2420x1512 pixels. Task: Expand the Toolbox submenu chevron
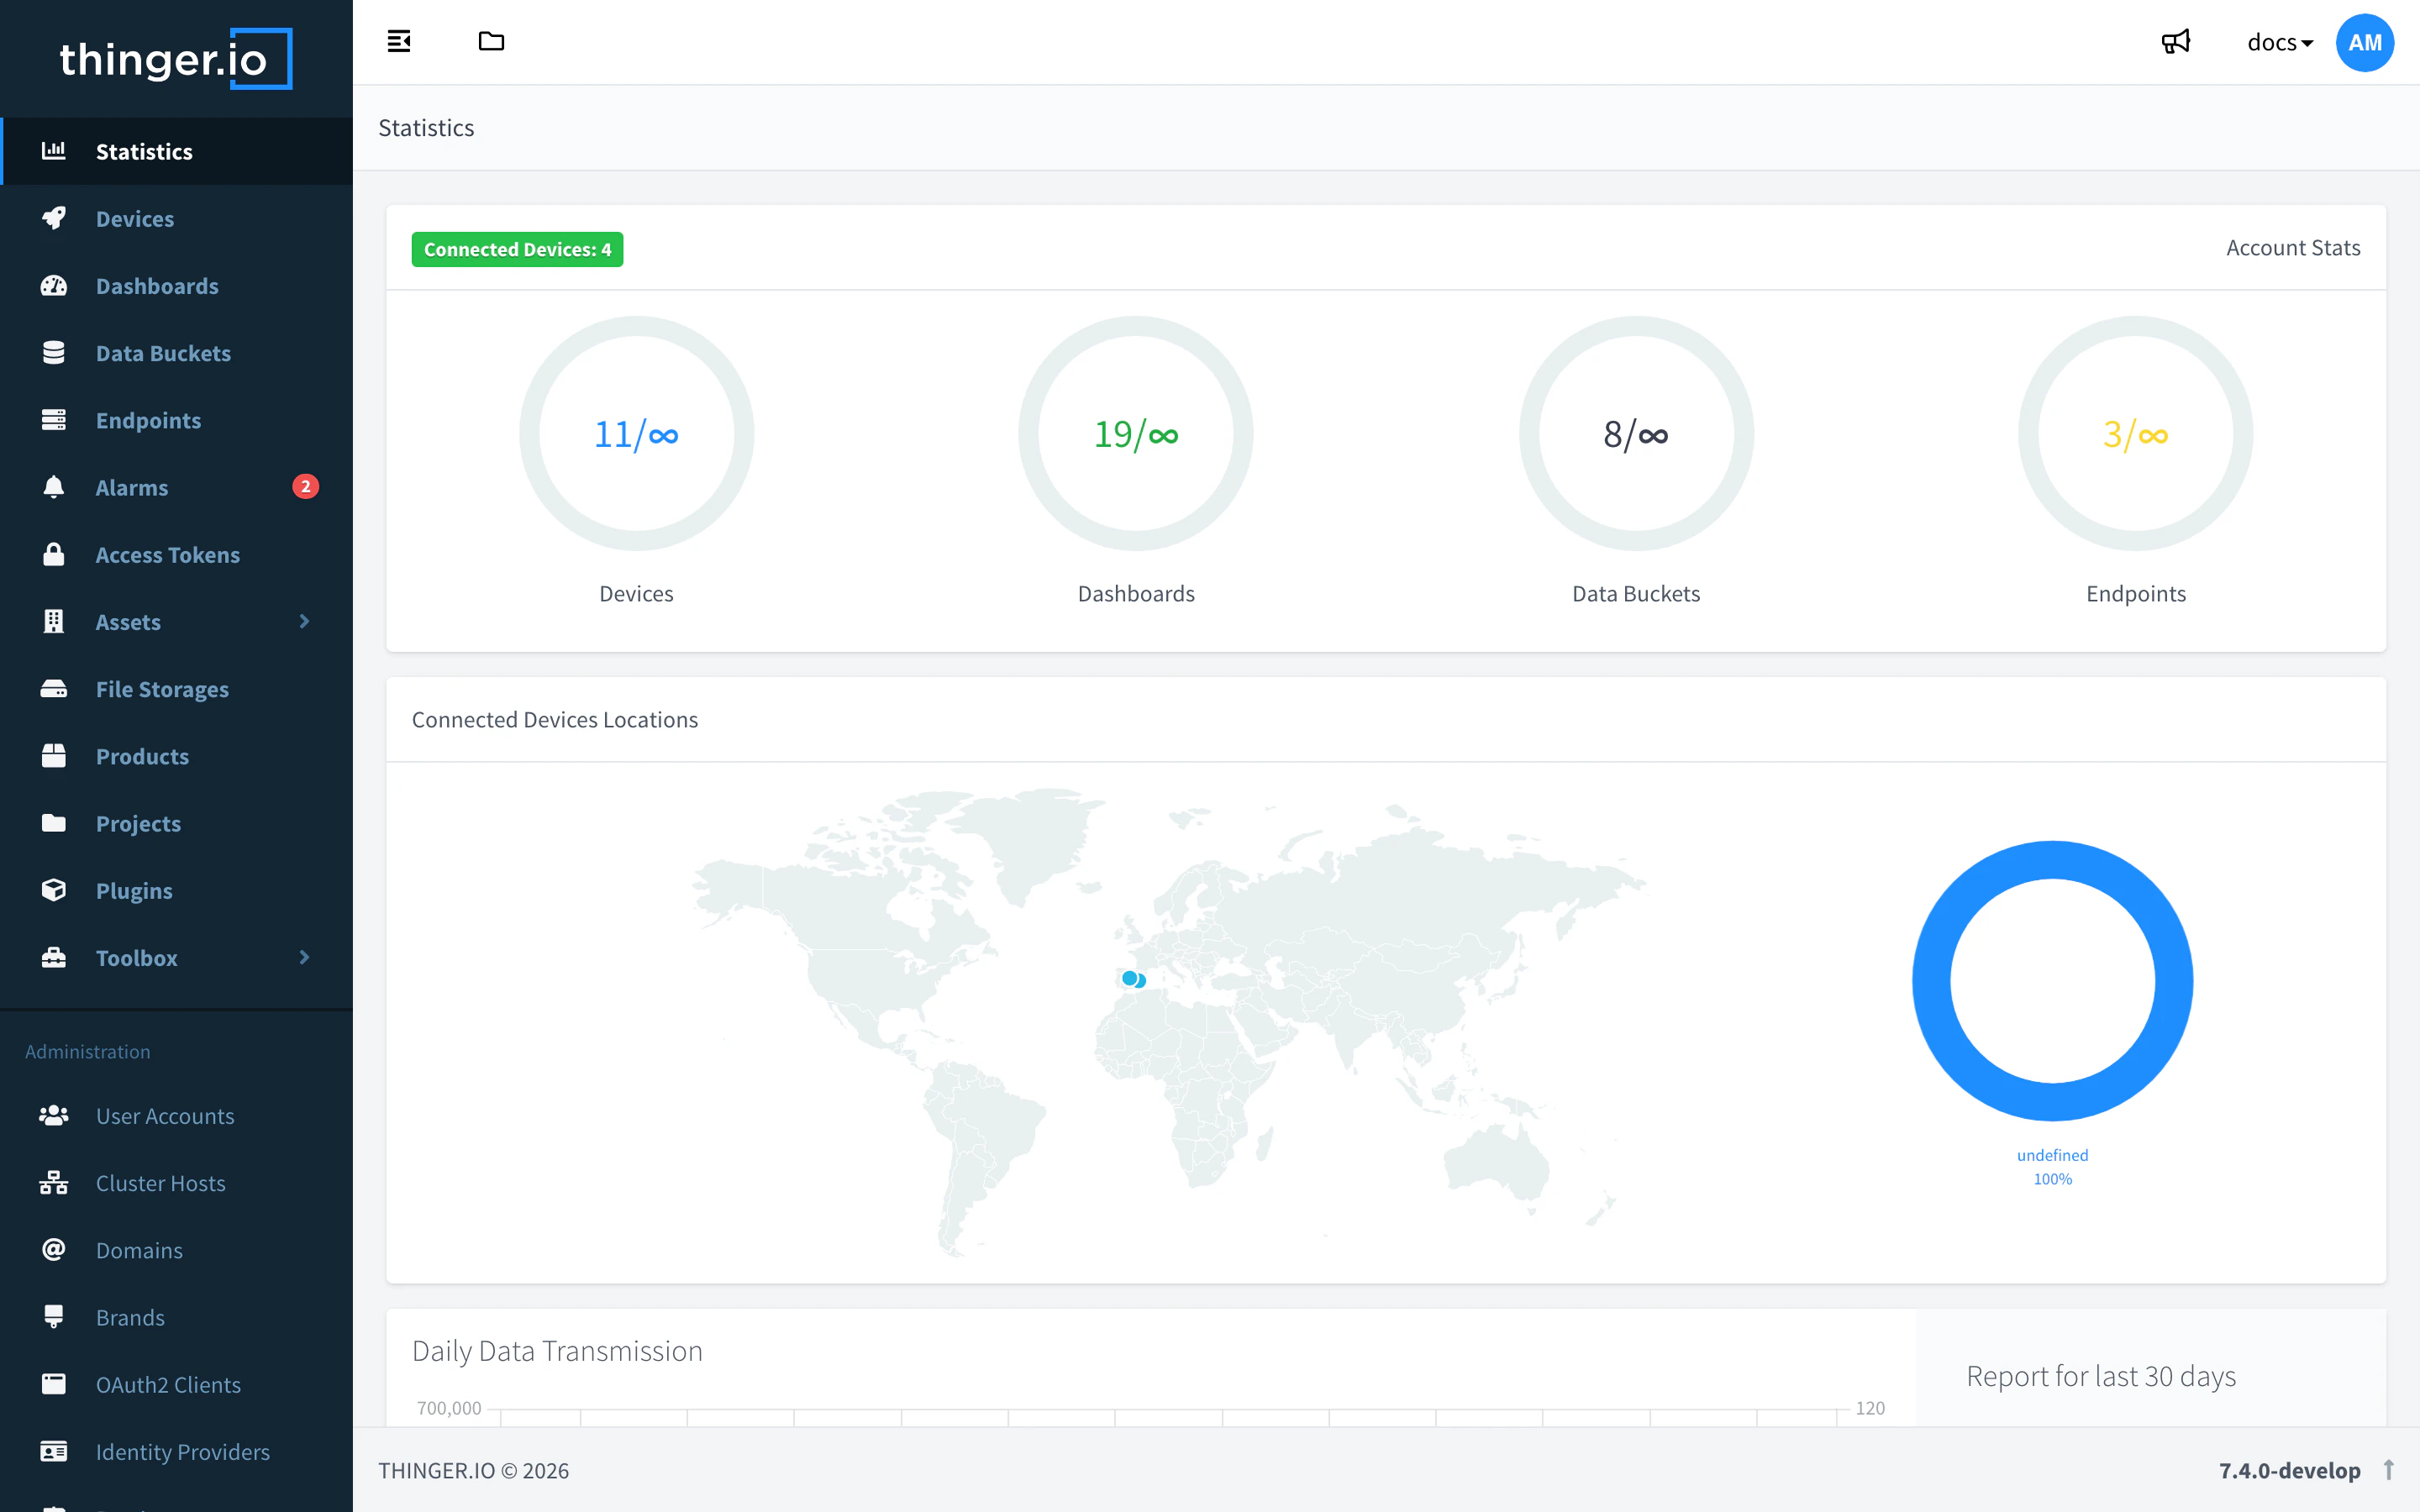click(x=304, y=957)
